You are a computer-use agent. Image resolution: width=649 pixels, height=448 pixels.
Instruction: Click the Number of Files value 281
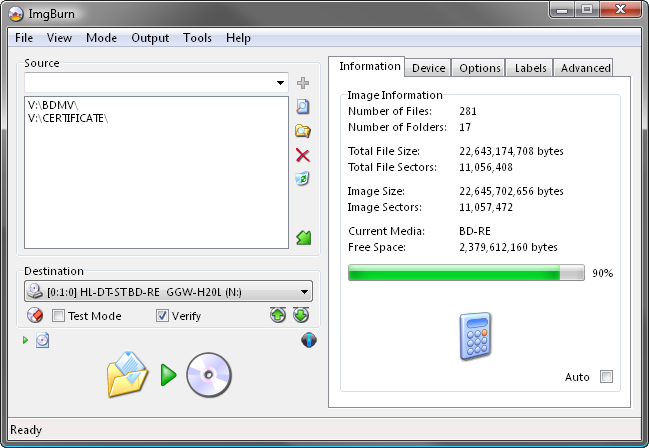coord(468,111)
